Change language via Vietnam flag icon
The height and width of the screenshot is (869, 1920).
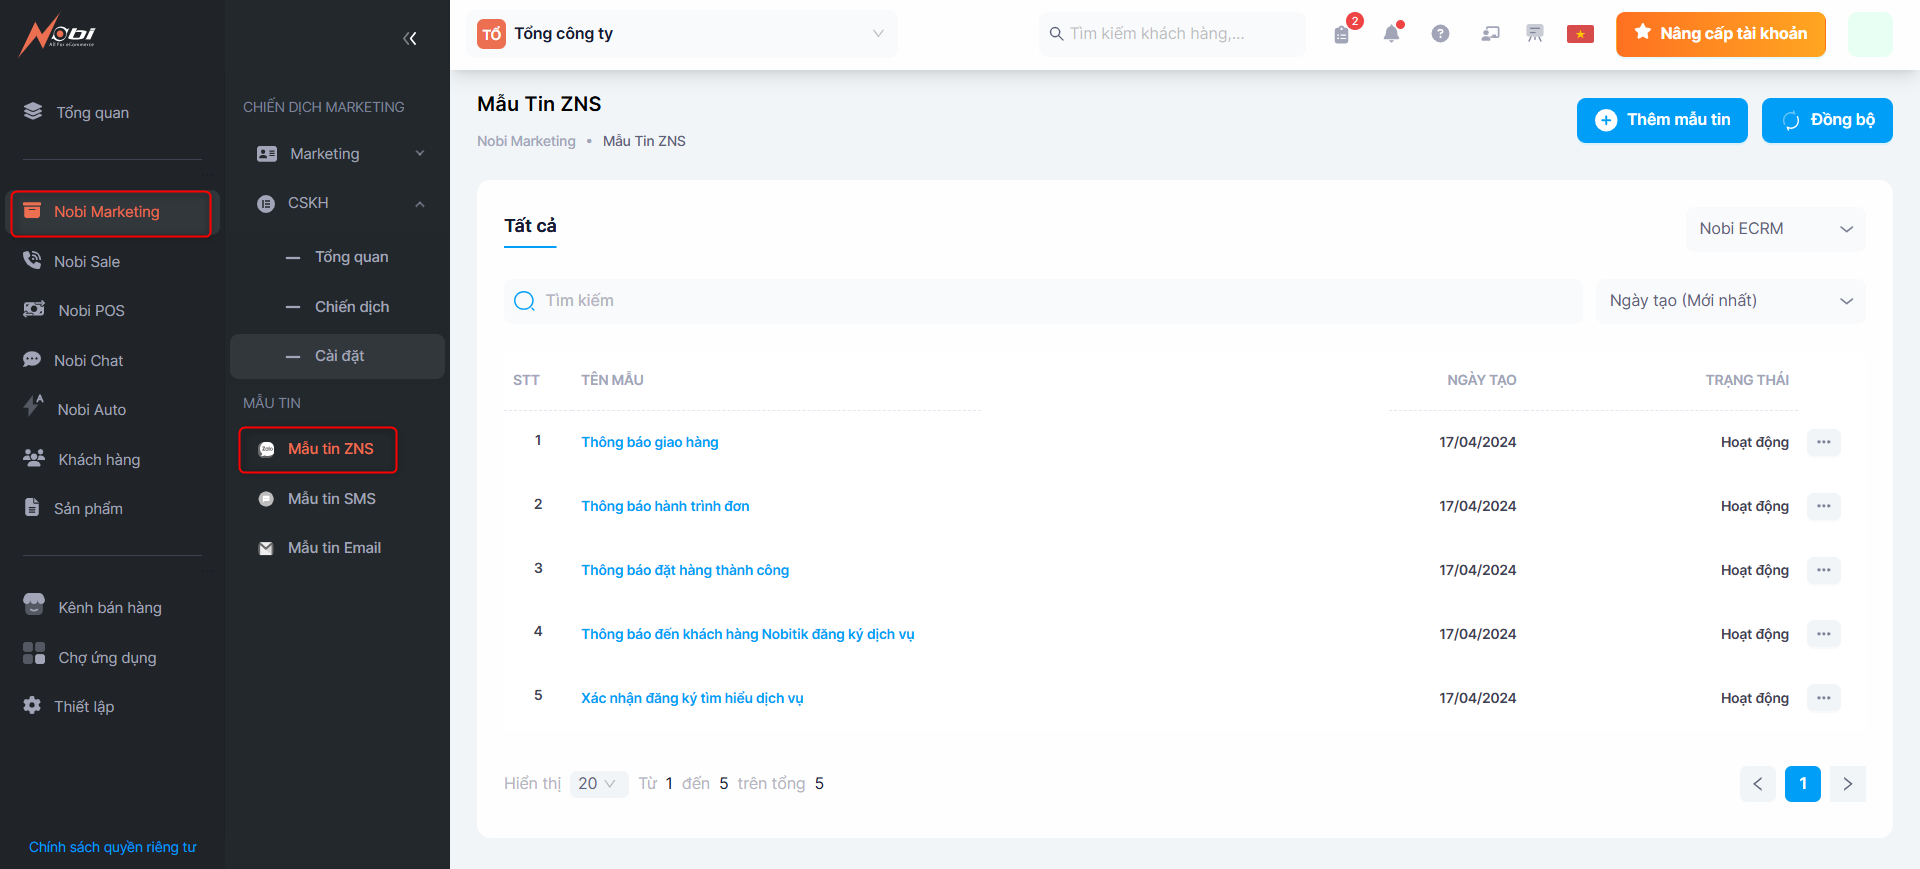(x=1580, y=34)
